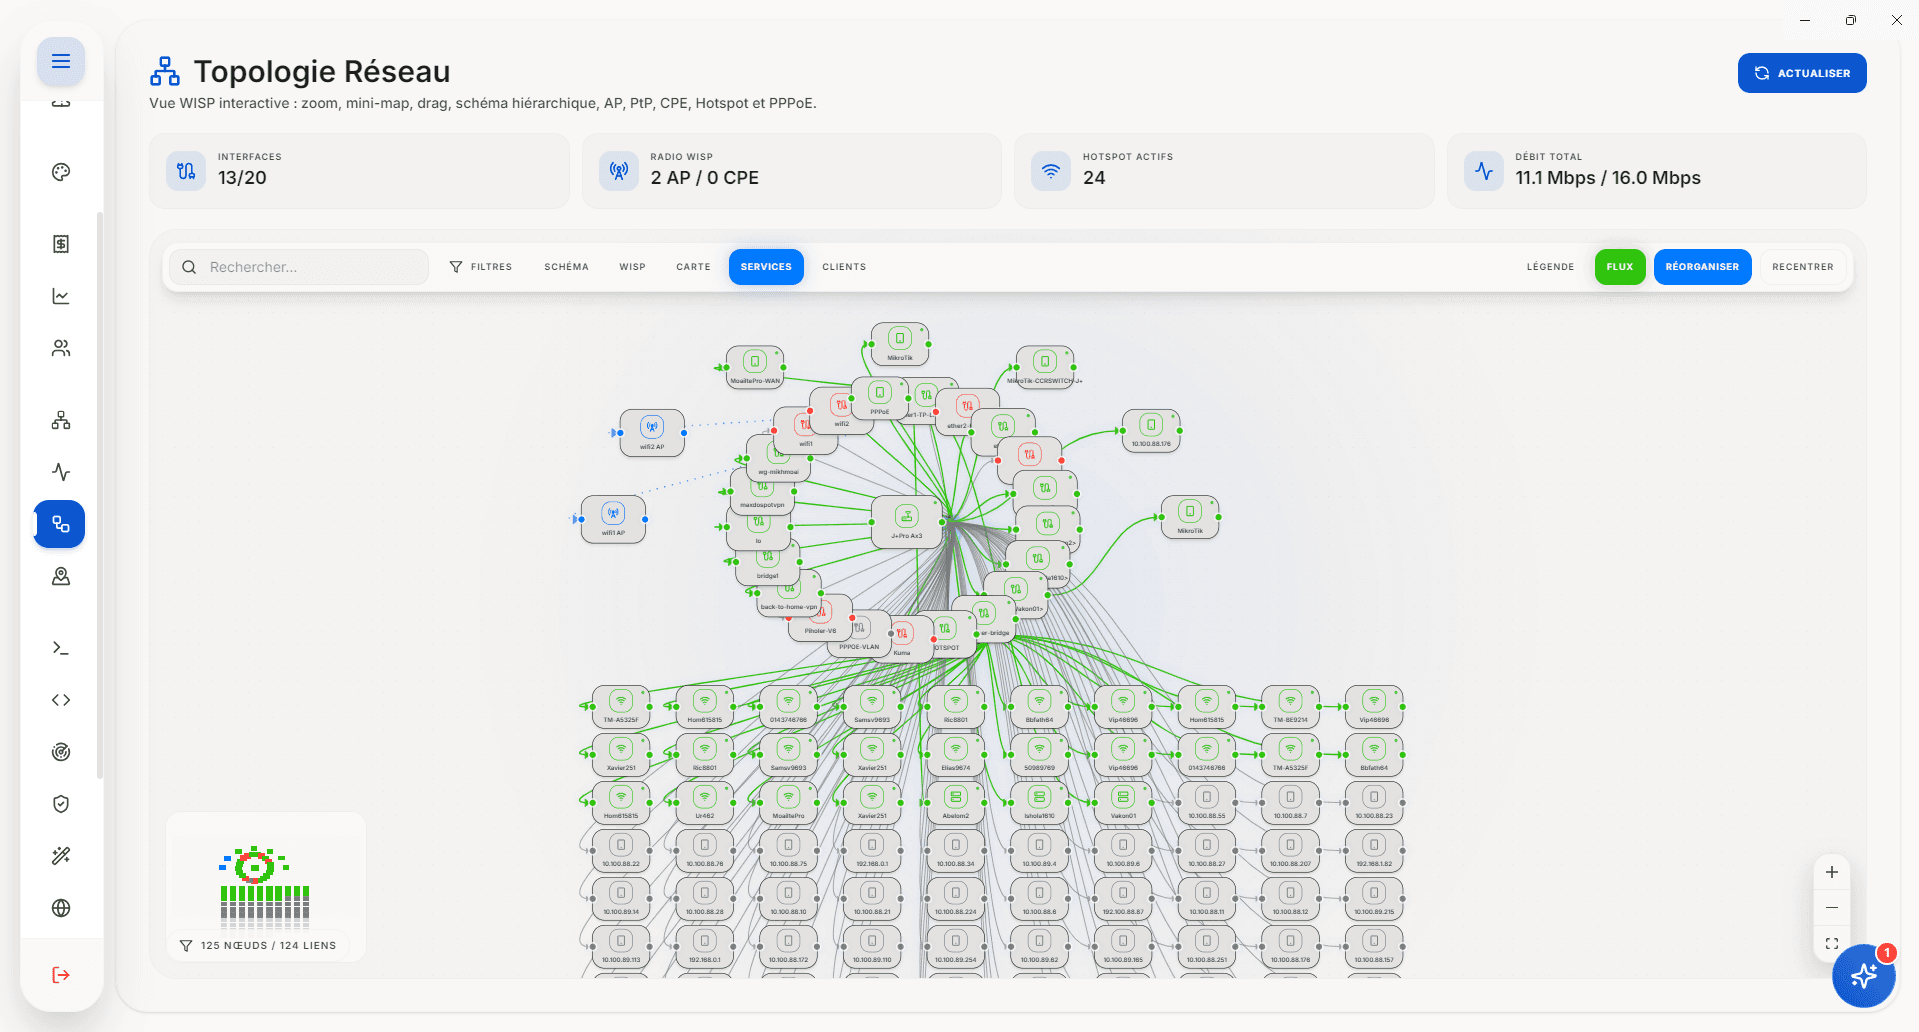Open the billing dollar icon in sidebar

point(61,244)
